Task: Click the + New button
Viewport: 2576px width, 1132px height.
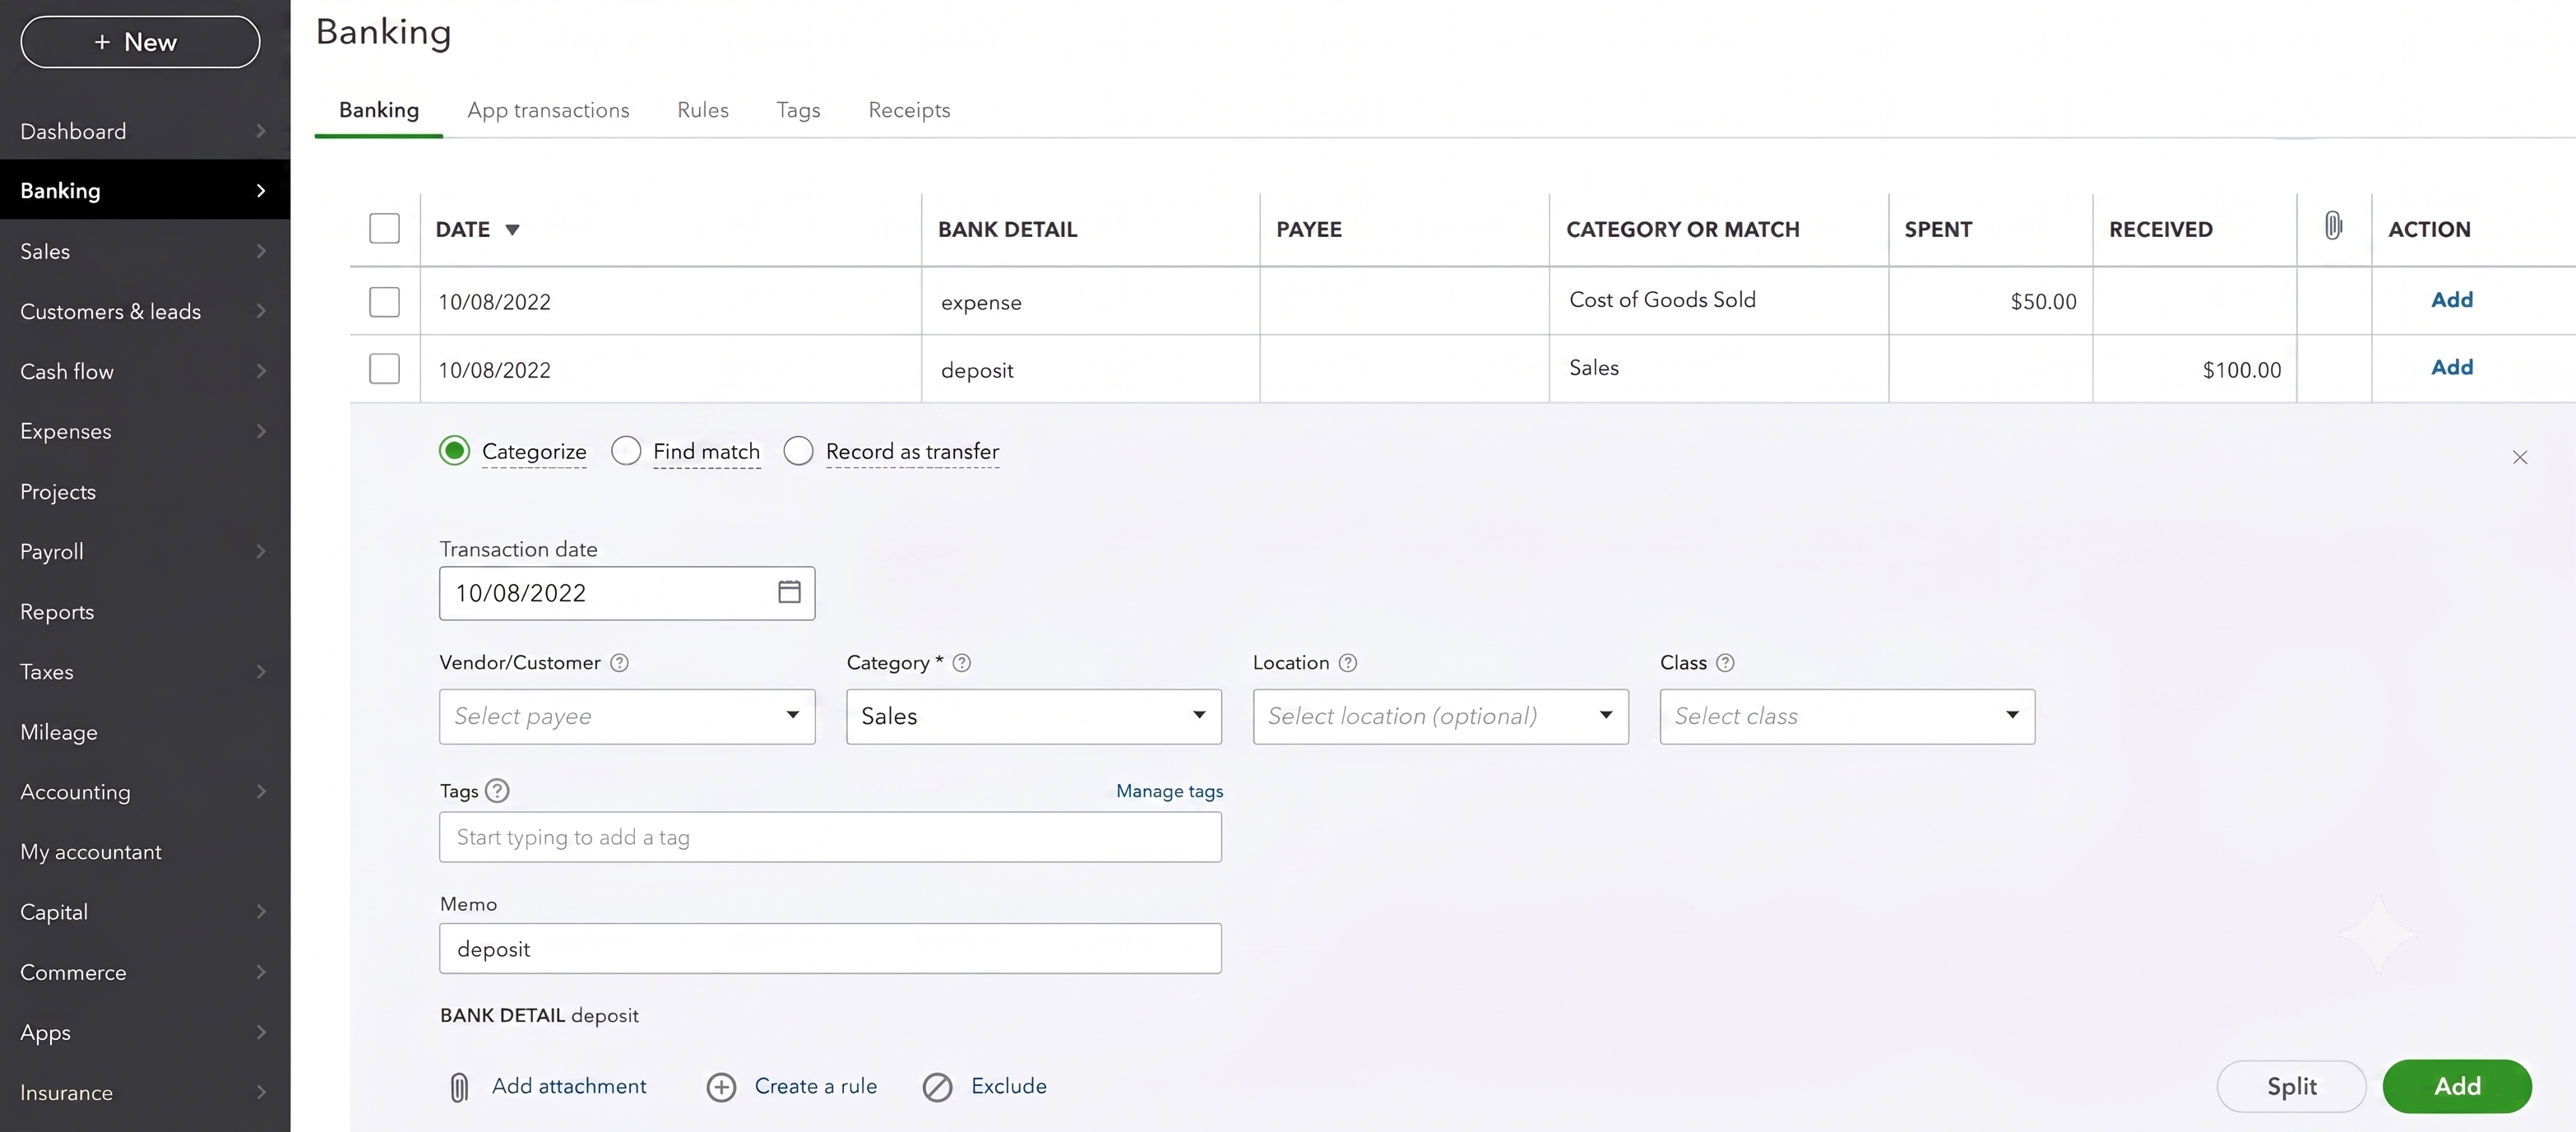Action: [140, 42]
